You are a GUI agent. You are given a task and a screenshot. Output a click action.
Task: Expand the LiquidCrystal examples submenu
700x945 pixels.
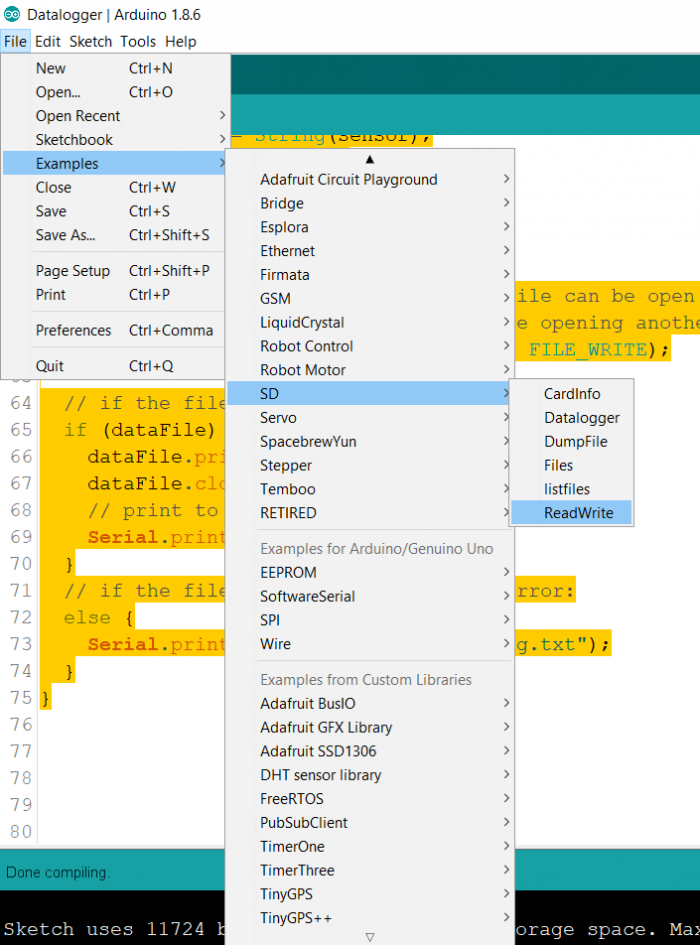[x=370, y=322]
